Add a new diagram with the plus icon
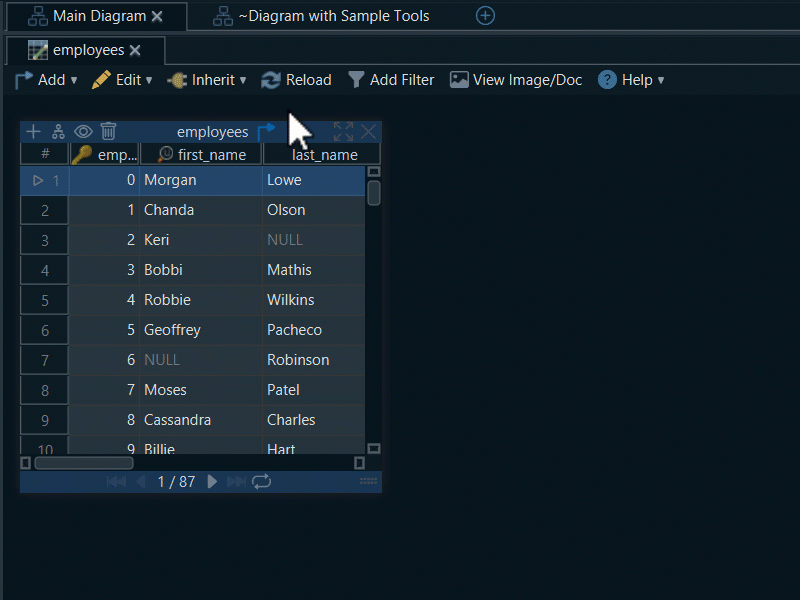 click(x=485, y=16)
